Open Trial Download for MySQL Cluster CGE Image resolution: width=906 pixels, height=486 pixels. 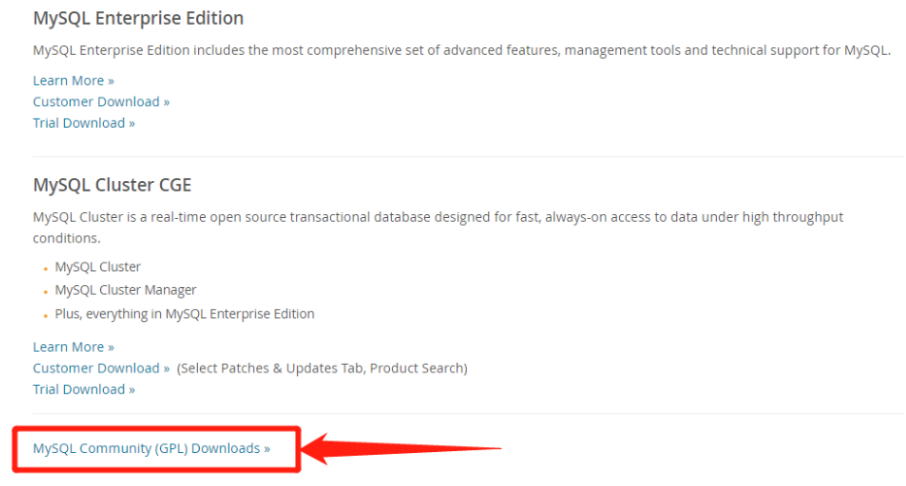coord(83,389)
